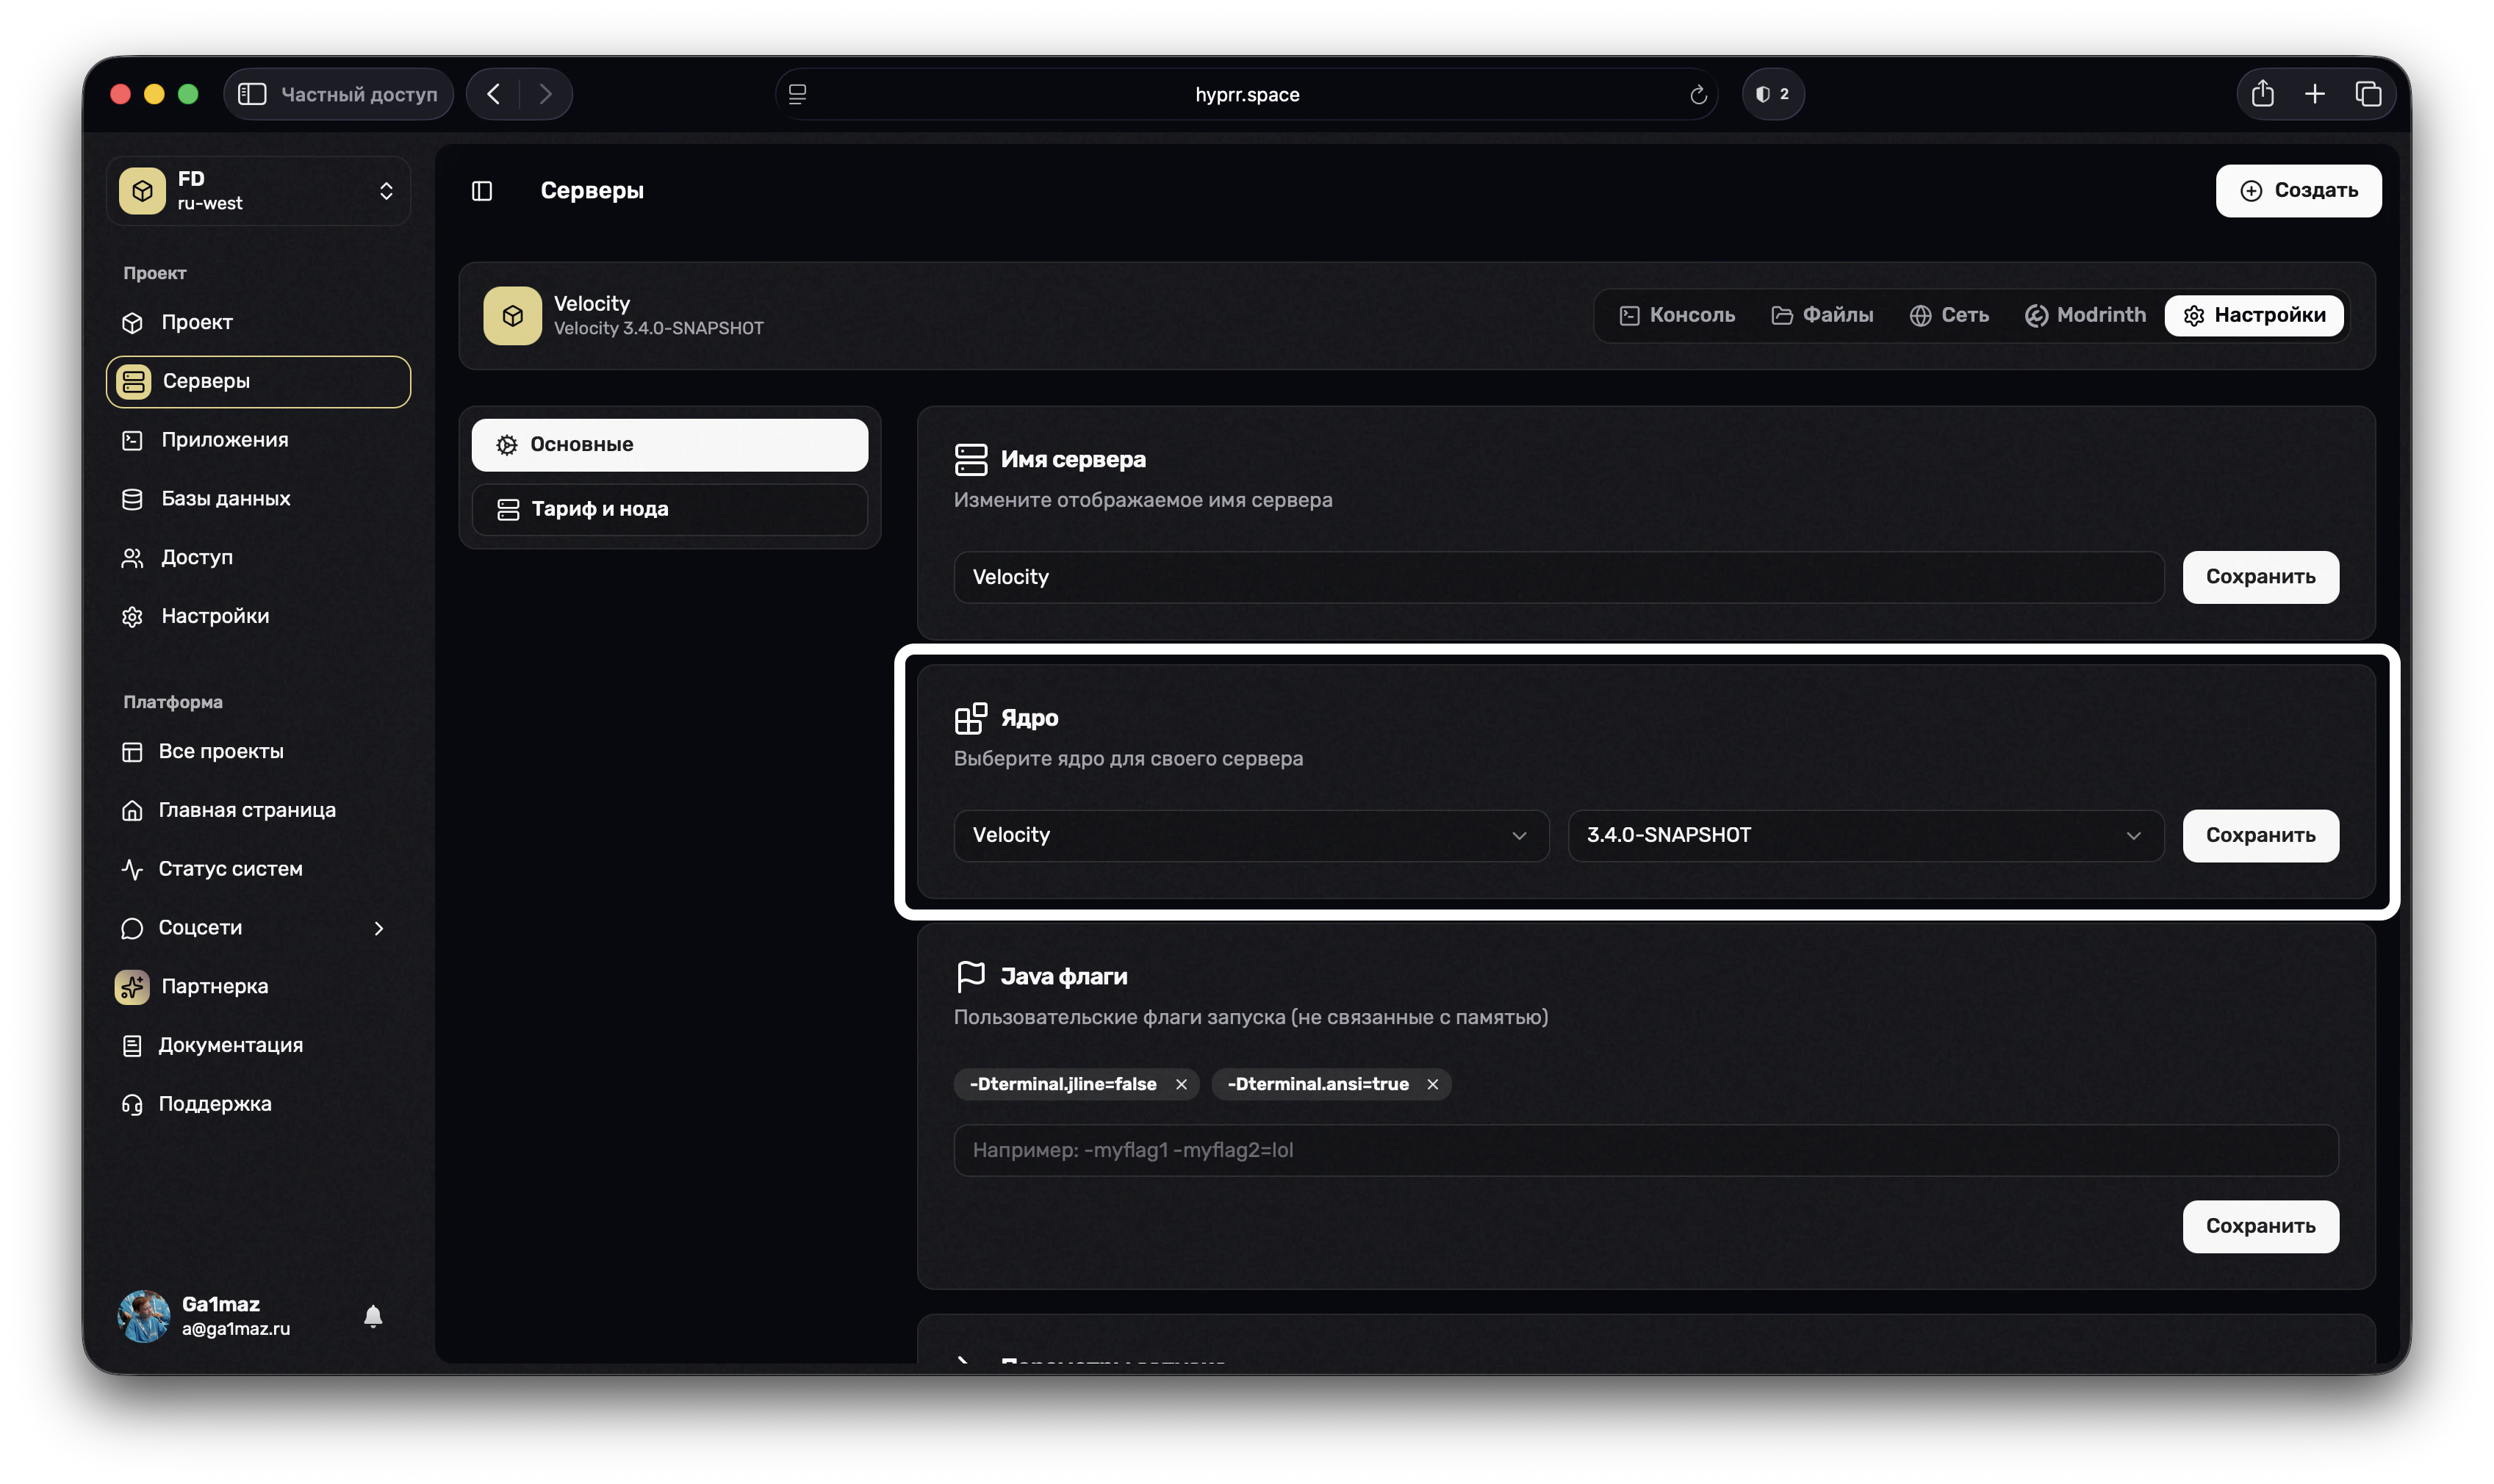2494x1484 pixels.
Task: Remove the -Dterminal.ansi=true flag
Action: point(1432,1084)
